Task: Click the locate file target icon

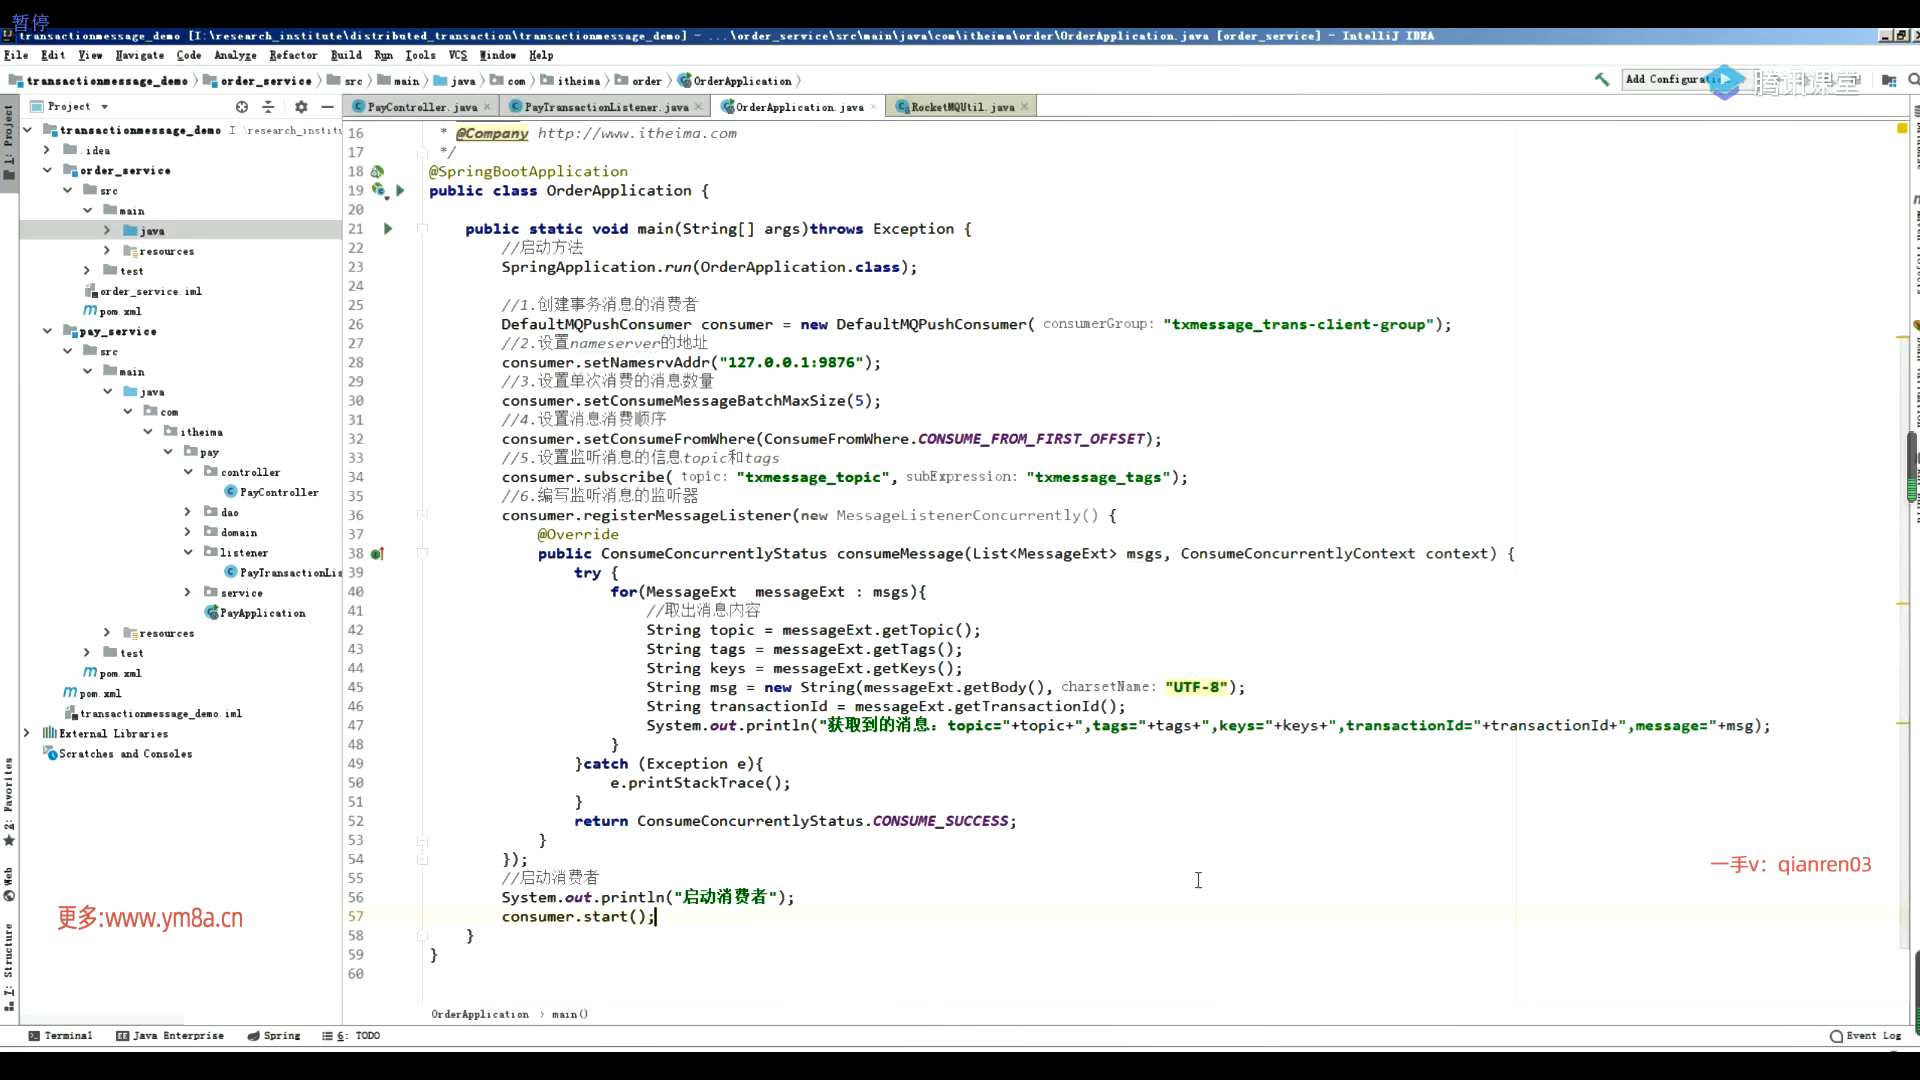Action: 241,107
